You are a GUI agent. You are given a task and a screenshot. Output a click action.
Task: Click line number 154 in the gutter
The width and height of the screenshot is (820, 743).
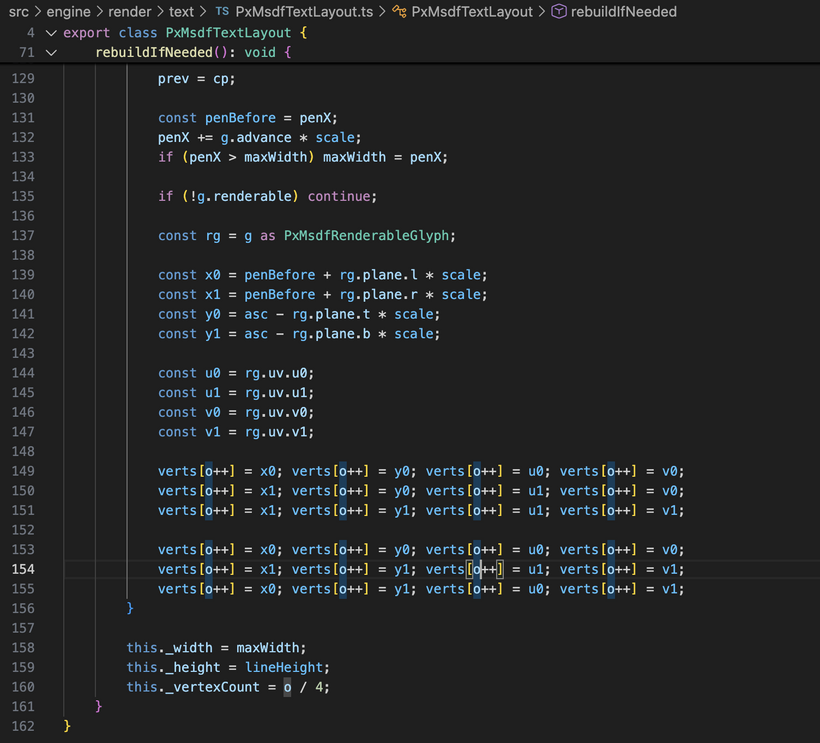[x=22, y=569]
